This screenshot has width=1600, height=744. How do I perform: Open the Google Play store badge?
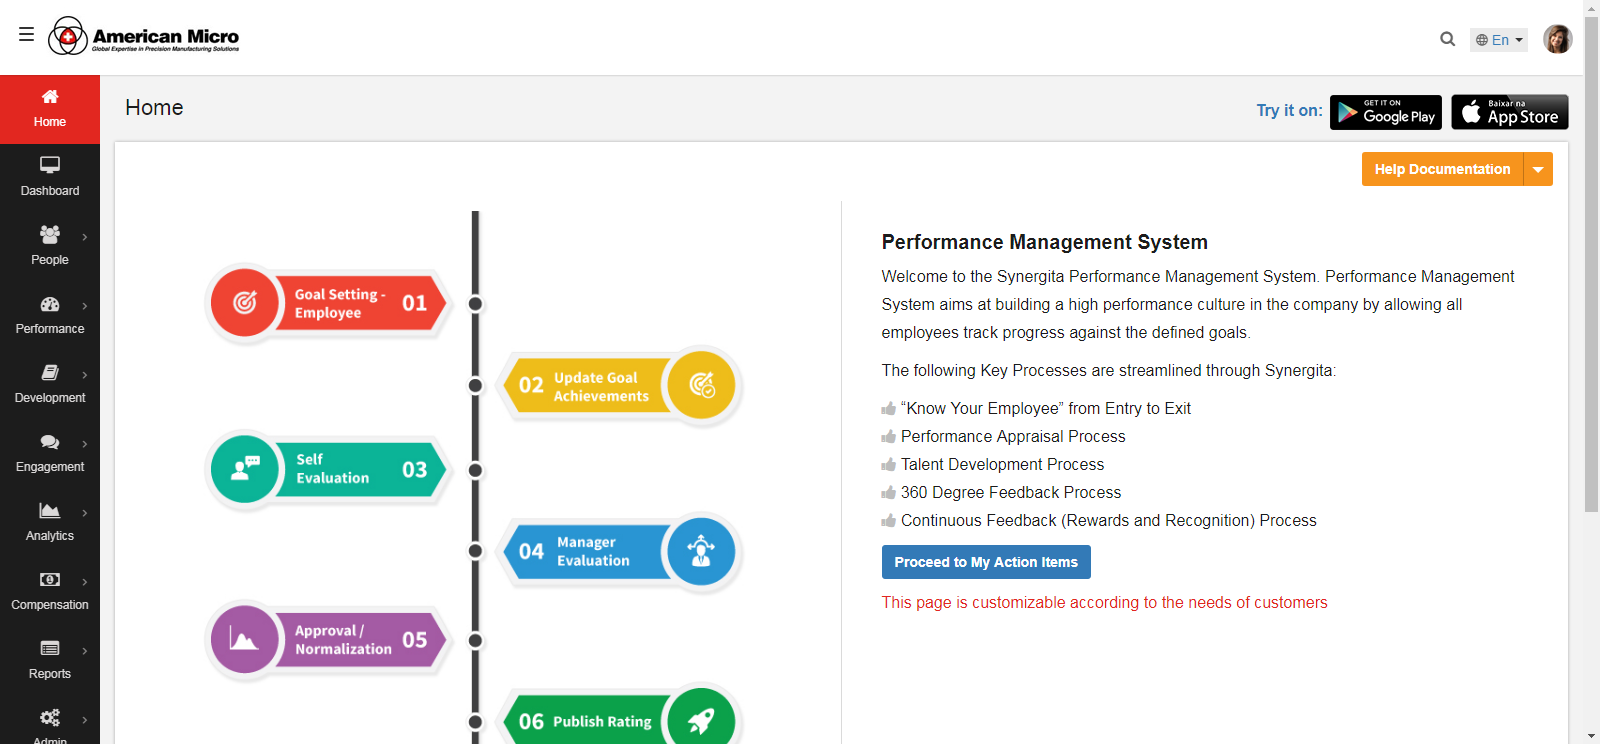click(x=1385, y=112)
